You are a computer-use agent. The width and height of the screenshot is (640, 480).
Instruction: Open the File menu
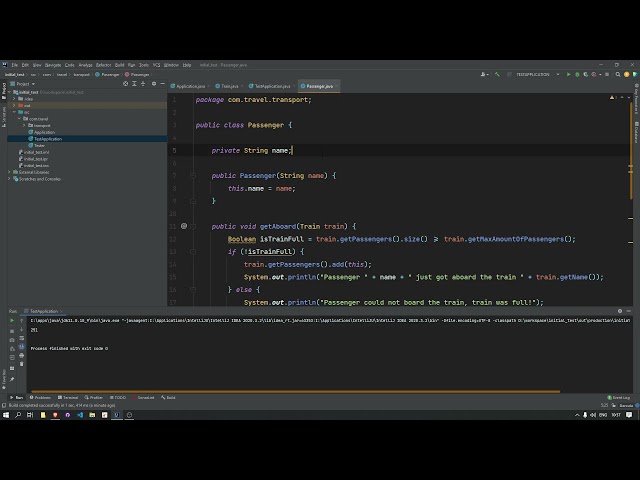click(15, 65)
